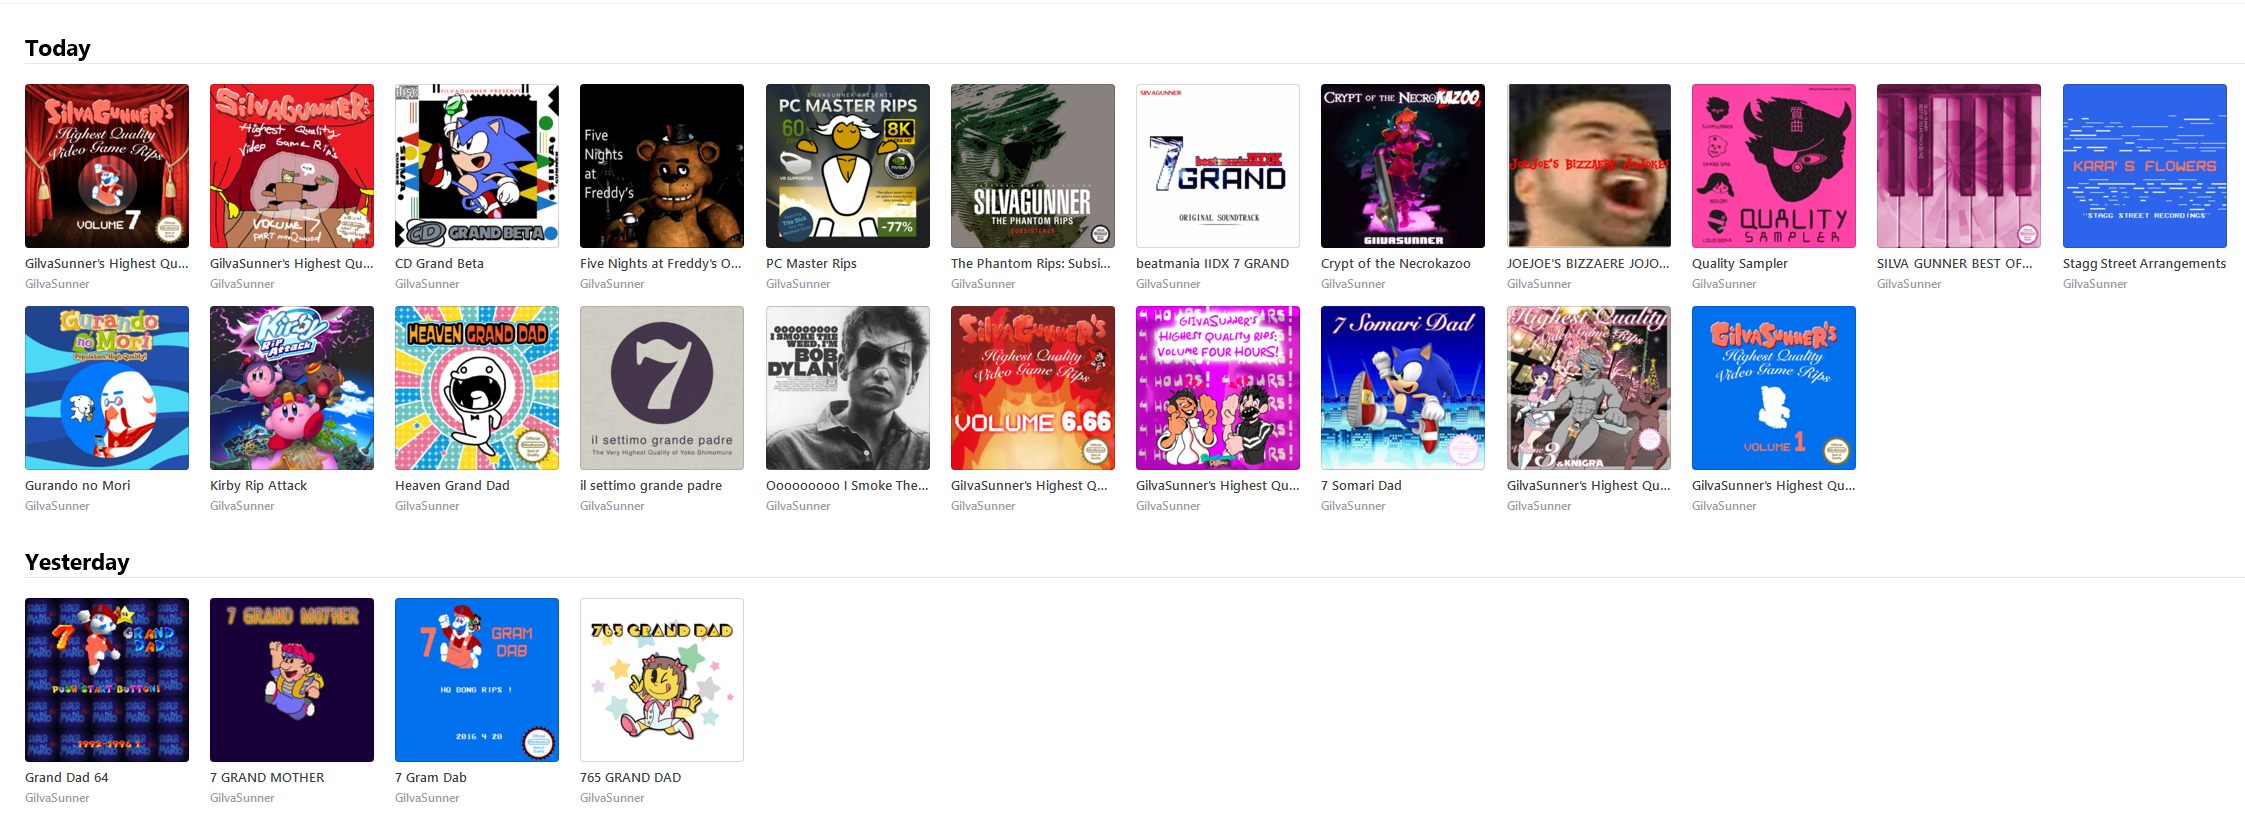
Task: Click the "Grand Dad 64" title text
Action: tap(67, 778)
